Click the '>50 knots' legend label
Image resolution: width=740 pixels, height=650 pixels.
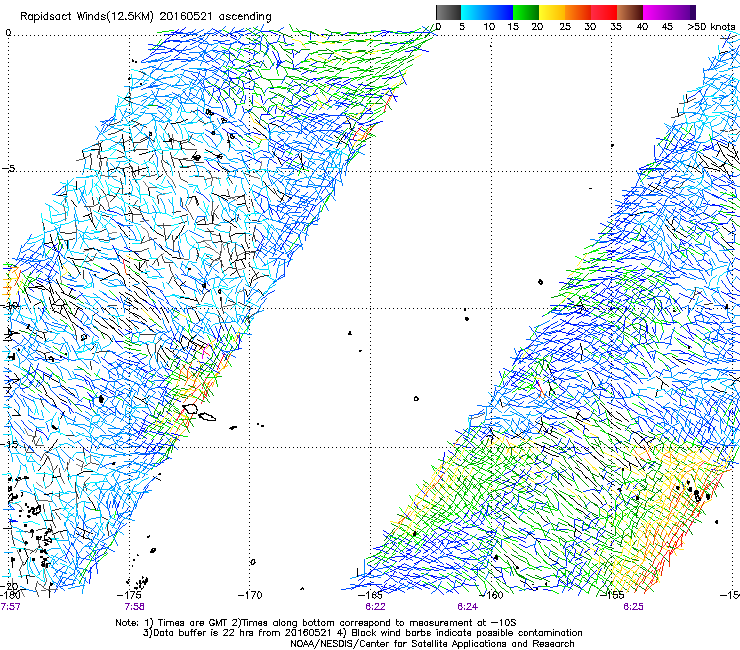pyautogui.click(x=711, y=26)
